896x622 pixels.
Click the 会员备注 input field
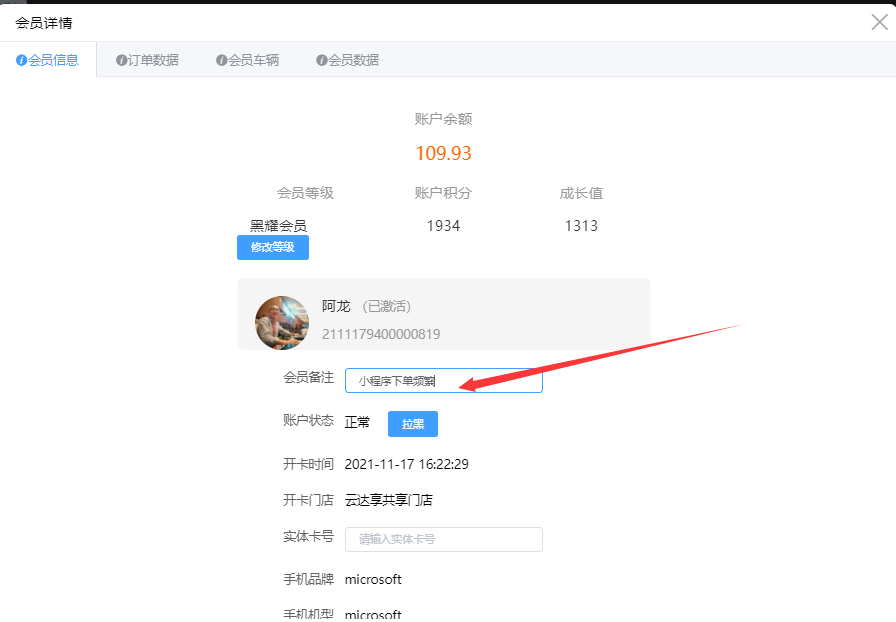[443, 381]
